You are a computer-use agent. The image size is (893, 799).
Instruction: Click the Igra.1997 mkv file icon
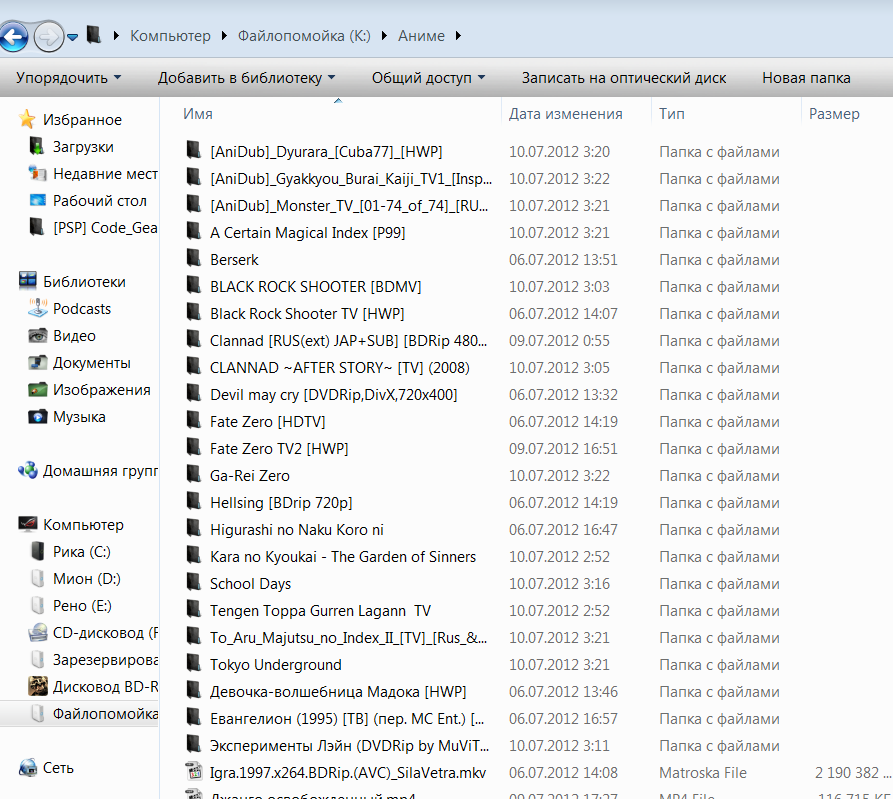194,772
